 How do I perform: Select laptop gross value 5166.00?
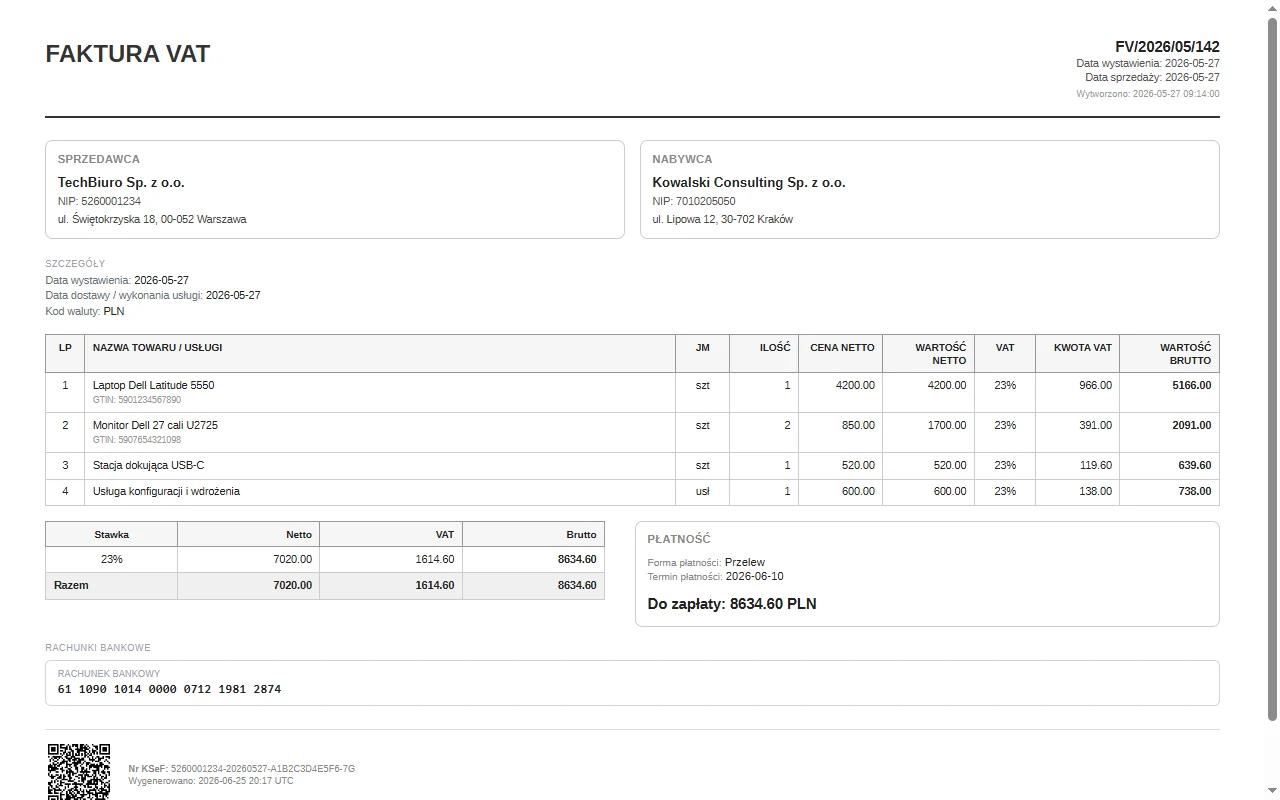point(1192,385)
